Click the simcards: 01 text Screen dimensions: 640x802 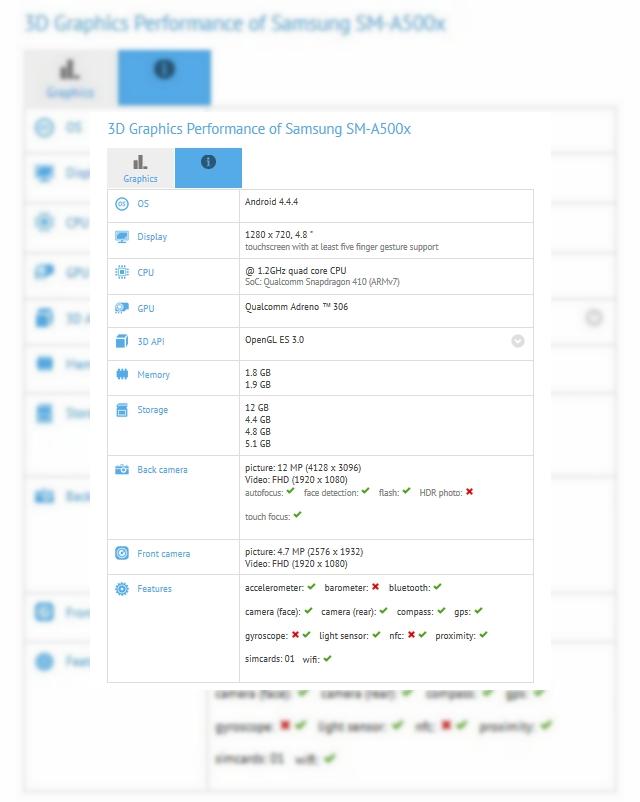[x=270, y=659]
